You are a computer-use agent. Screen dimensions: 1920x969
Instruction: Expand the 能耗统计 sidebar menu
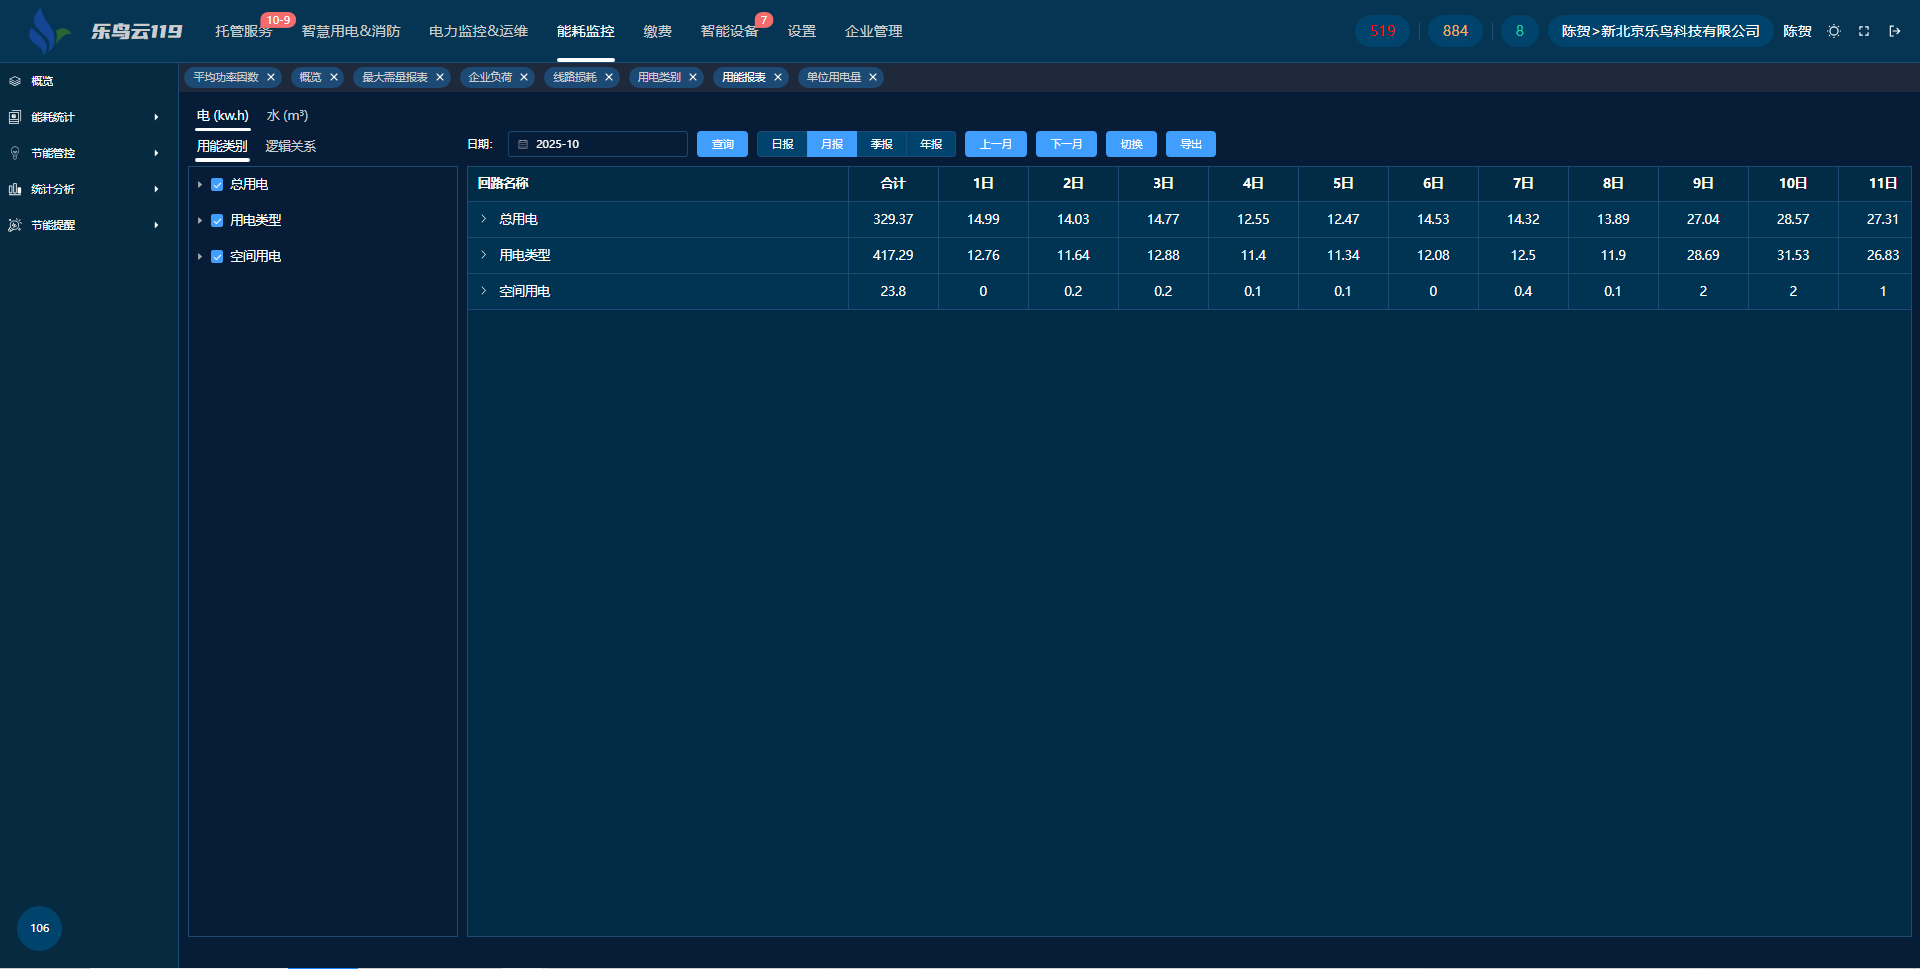point(84,117)
